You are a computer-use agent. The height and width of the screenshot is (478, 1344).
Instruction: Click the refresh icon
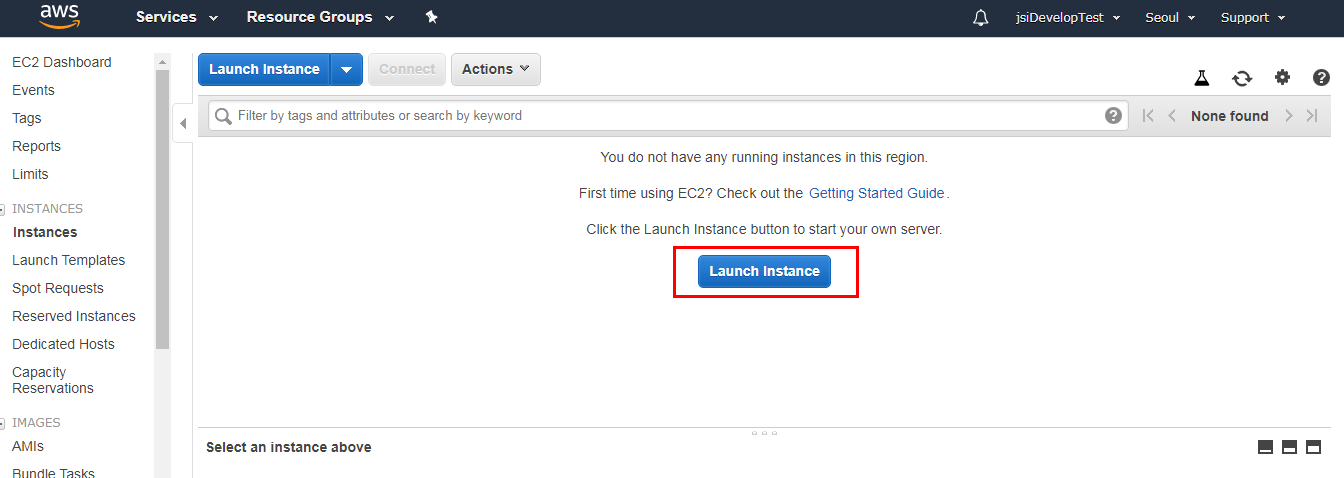point(1242,78)
